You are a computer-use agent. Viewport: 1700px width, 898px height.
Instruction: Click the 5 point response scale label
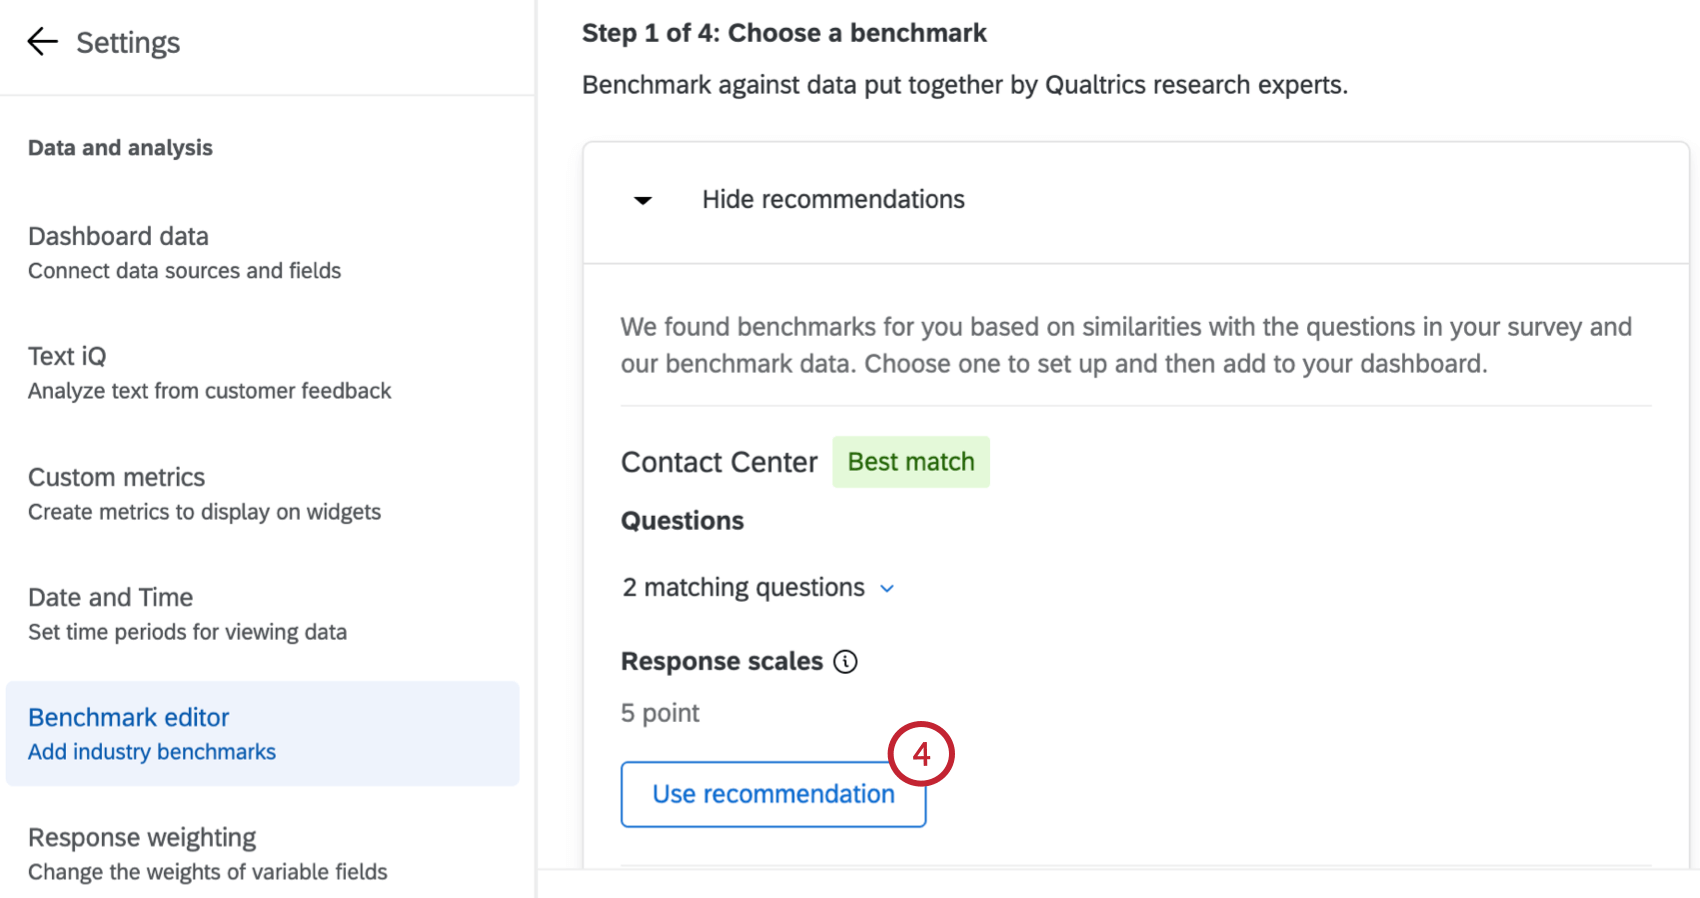(659, 712)
